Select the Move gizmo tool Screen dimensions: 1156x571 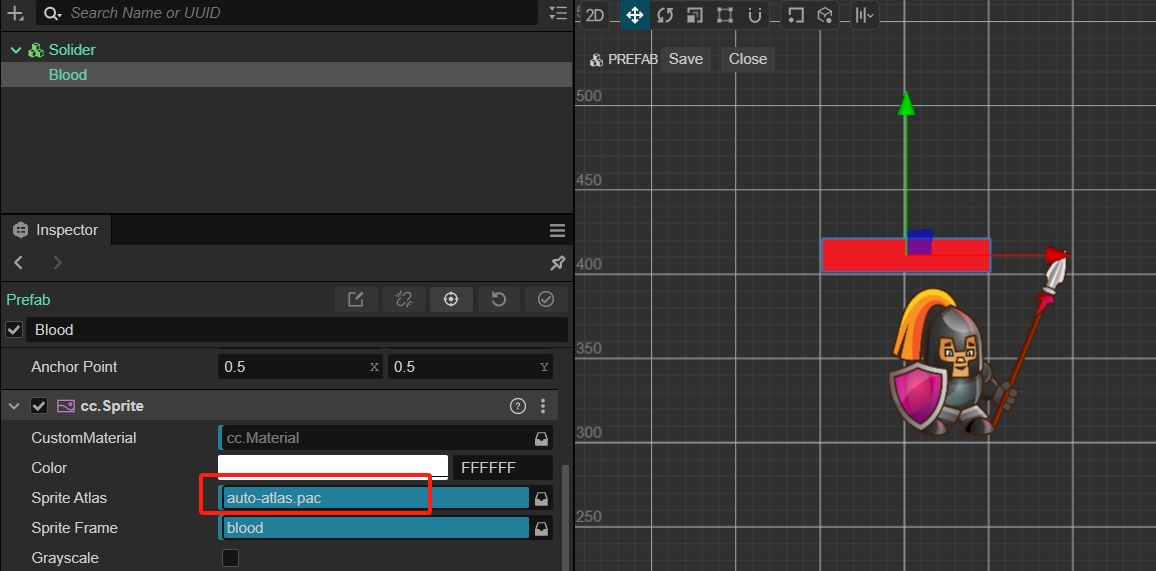635,15
